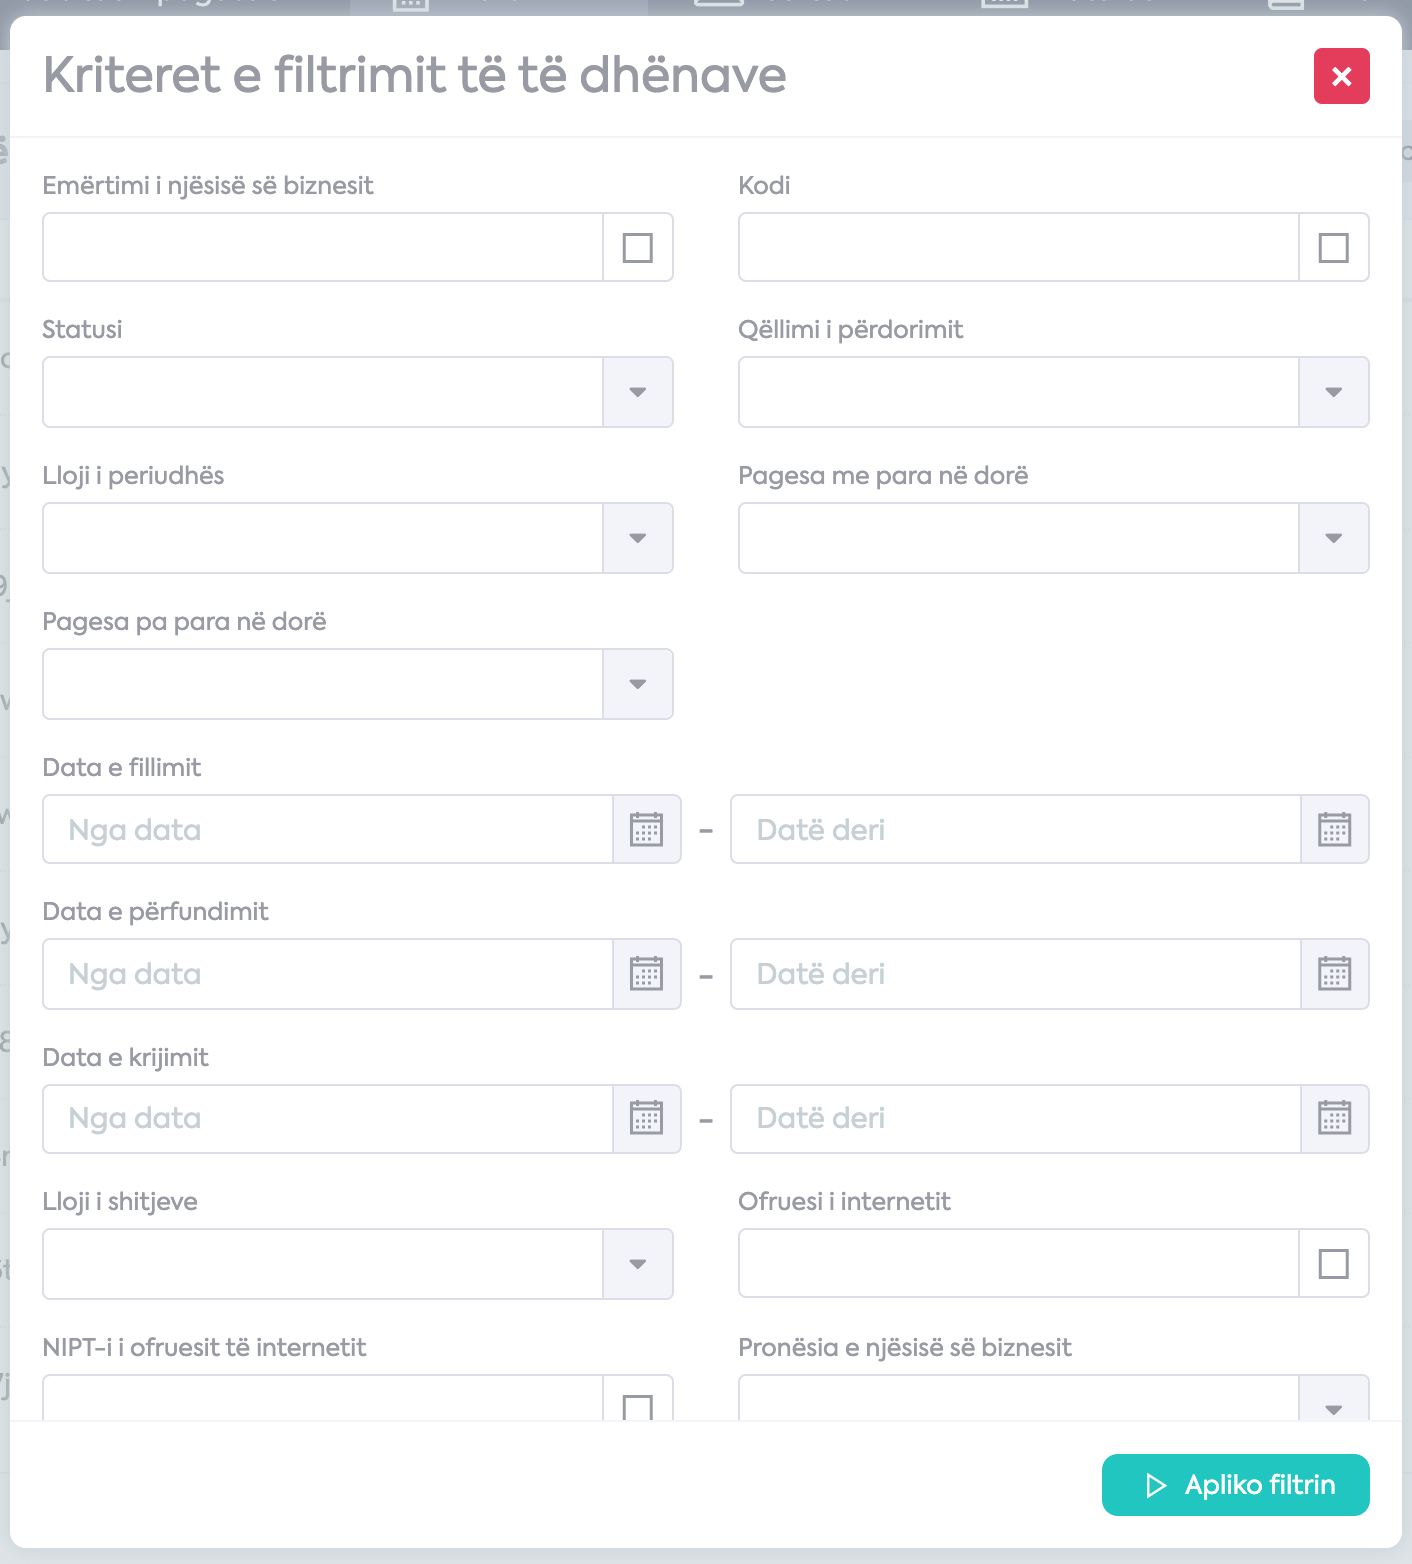
Task: Open calendar for Data e përfundimit Nga data
Action: (x=647, y=974)
